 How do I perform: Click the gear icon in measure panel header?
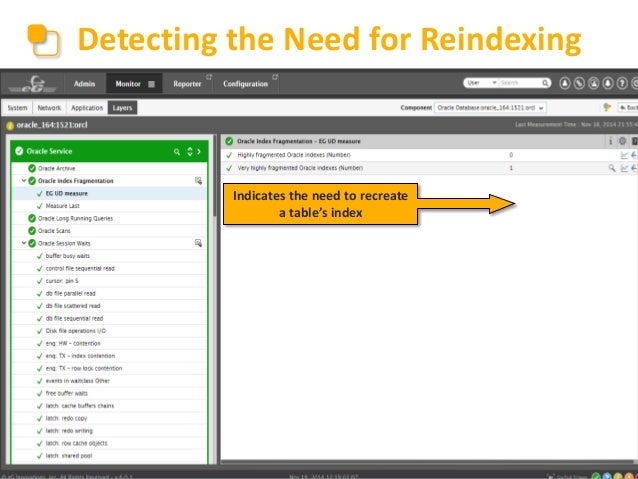(x=622, y=141)
